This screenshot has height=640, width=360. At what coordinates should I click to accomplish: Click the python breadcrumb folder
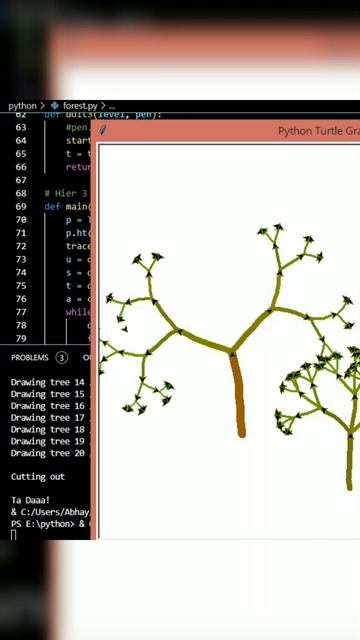pos(22,106)
